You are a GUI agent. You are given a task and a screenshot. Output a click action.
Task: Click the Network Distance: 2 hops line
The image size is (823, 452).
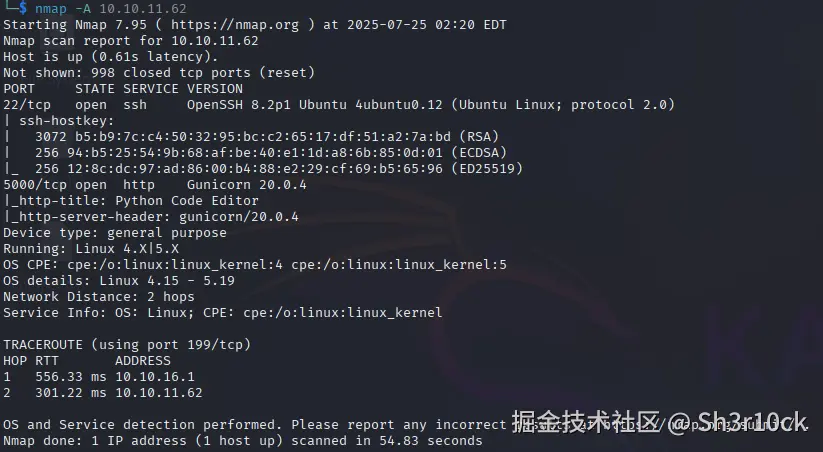coord(99,297)
